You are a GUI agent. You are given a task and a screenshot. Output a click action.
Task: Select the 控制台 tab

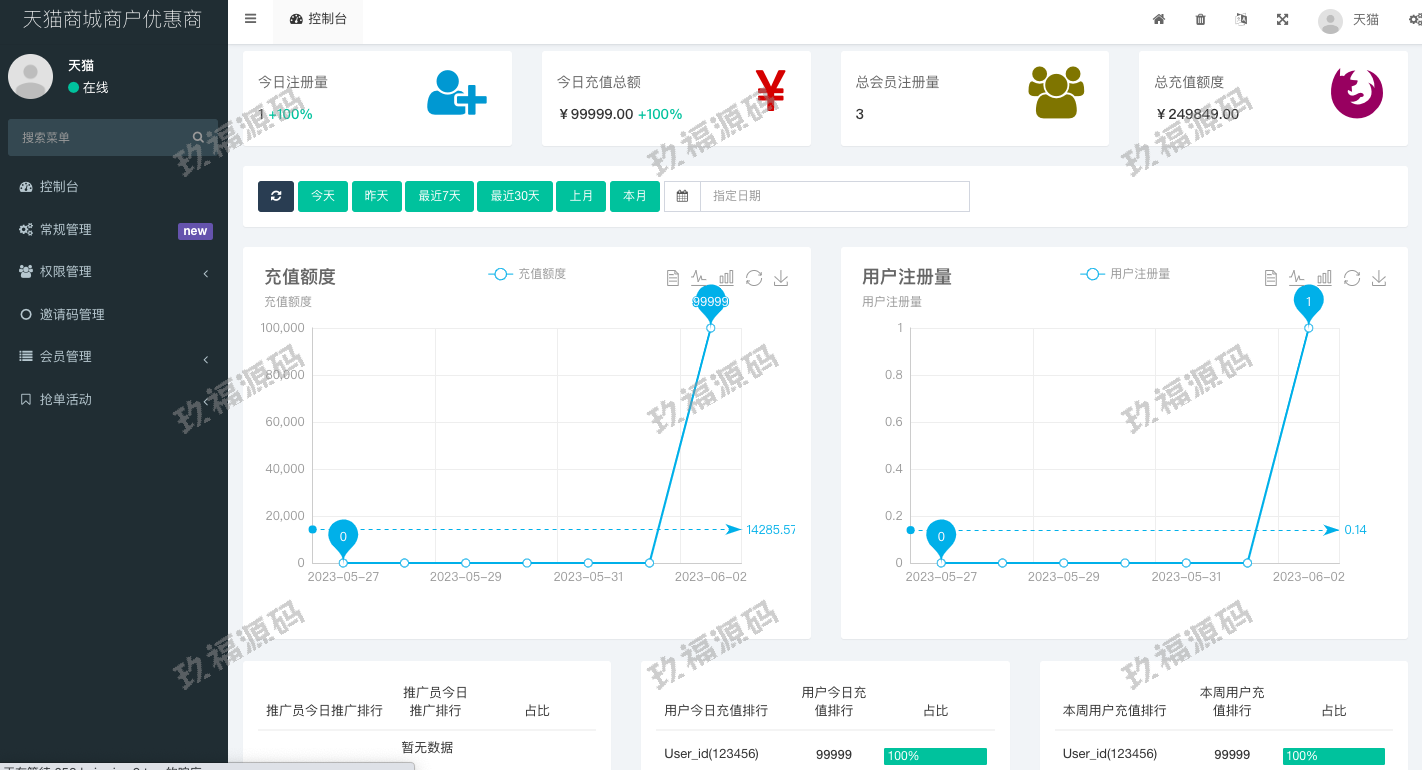(318, 19)
